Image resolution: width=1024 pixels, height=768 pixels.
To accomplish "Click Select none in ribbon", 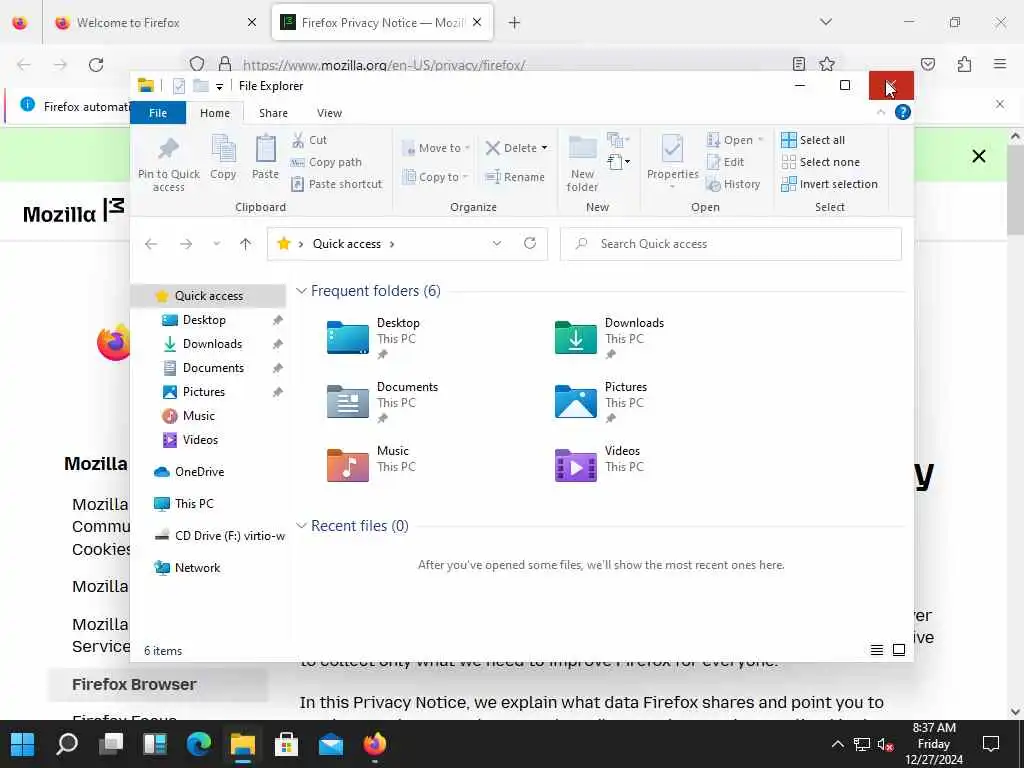I will point(820,162).
